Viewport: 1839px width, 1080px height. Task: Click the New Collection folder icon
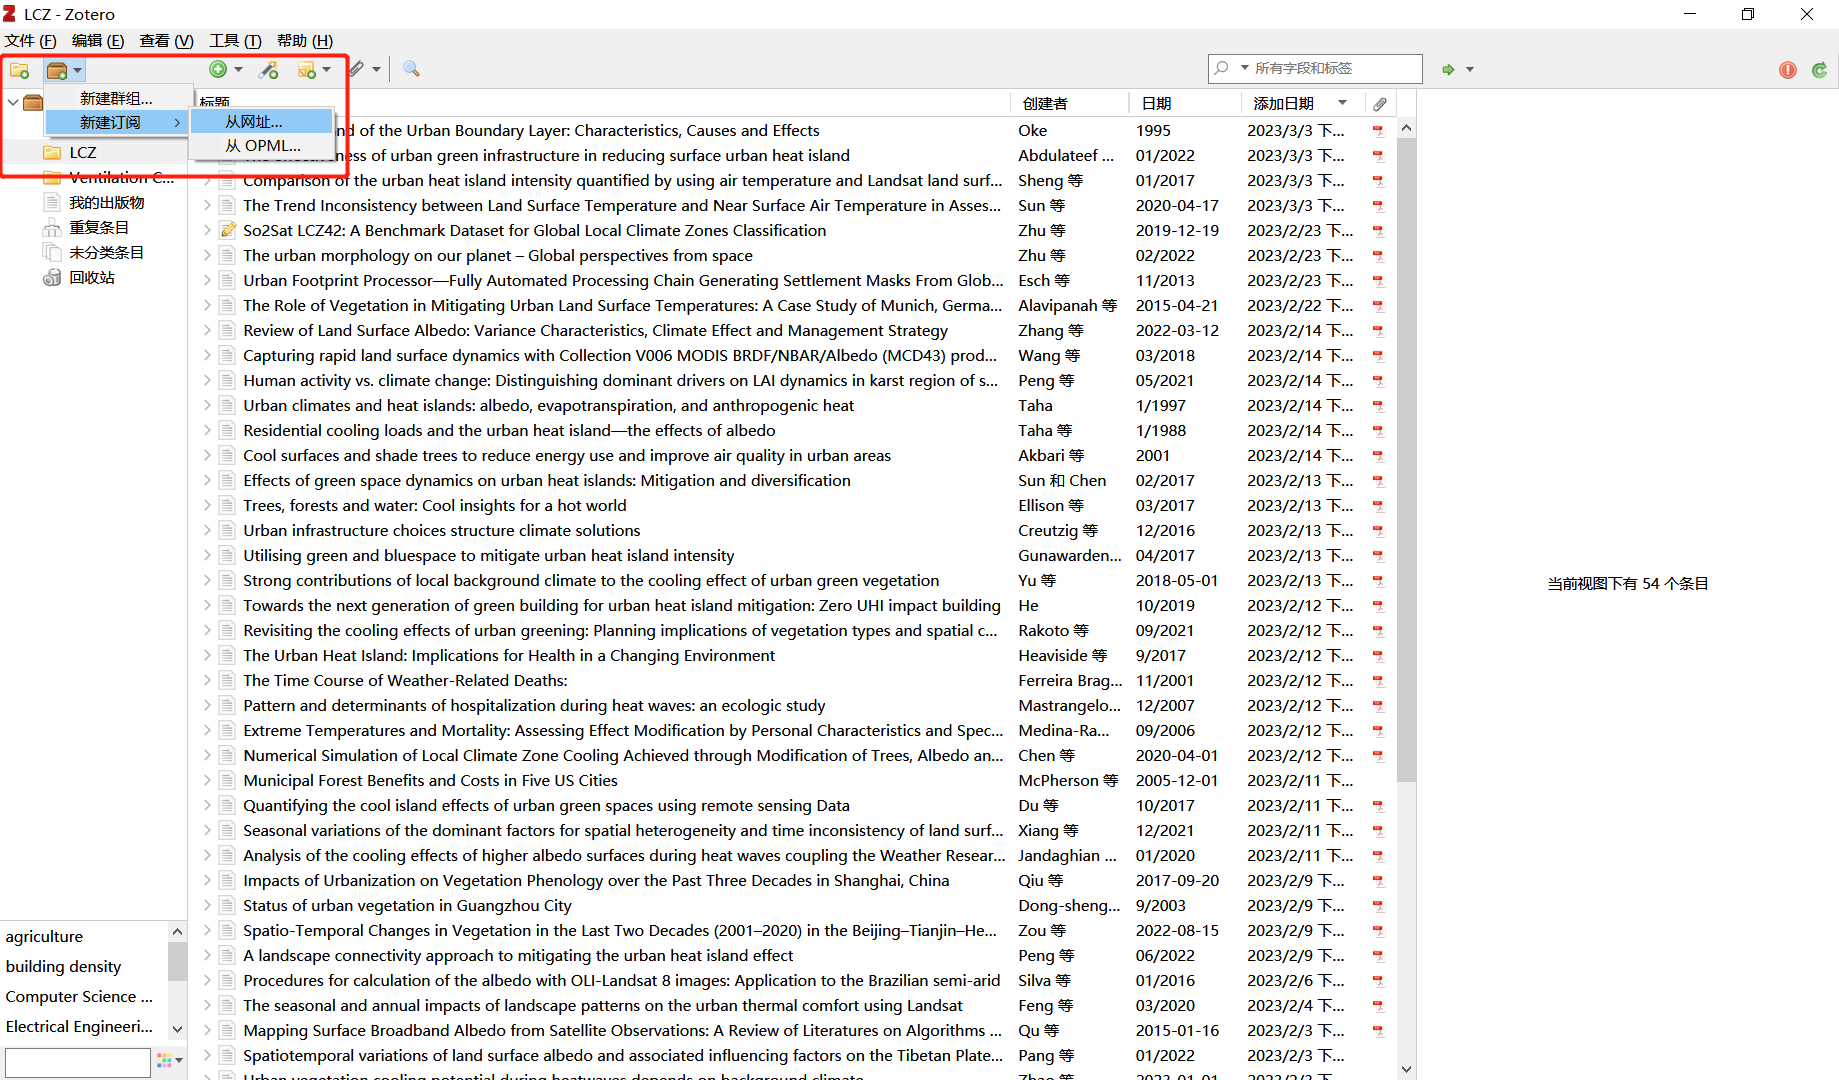point(20,70)
